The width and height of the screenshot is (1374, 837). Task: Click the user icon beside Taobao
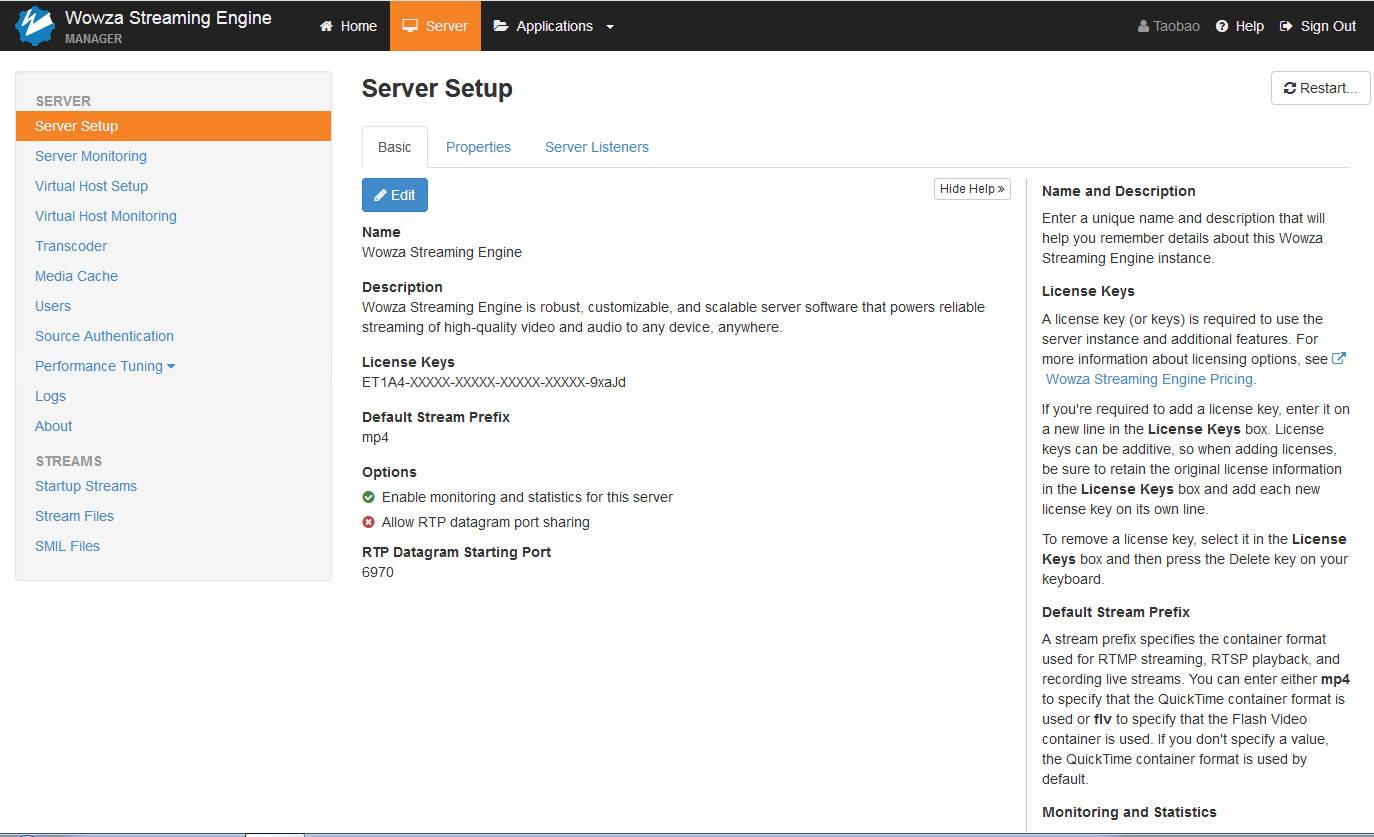pos(1143,26)
